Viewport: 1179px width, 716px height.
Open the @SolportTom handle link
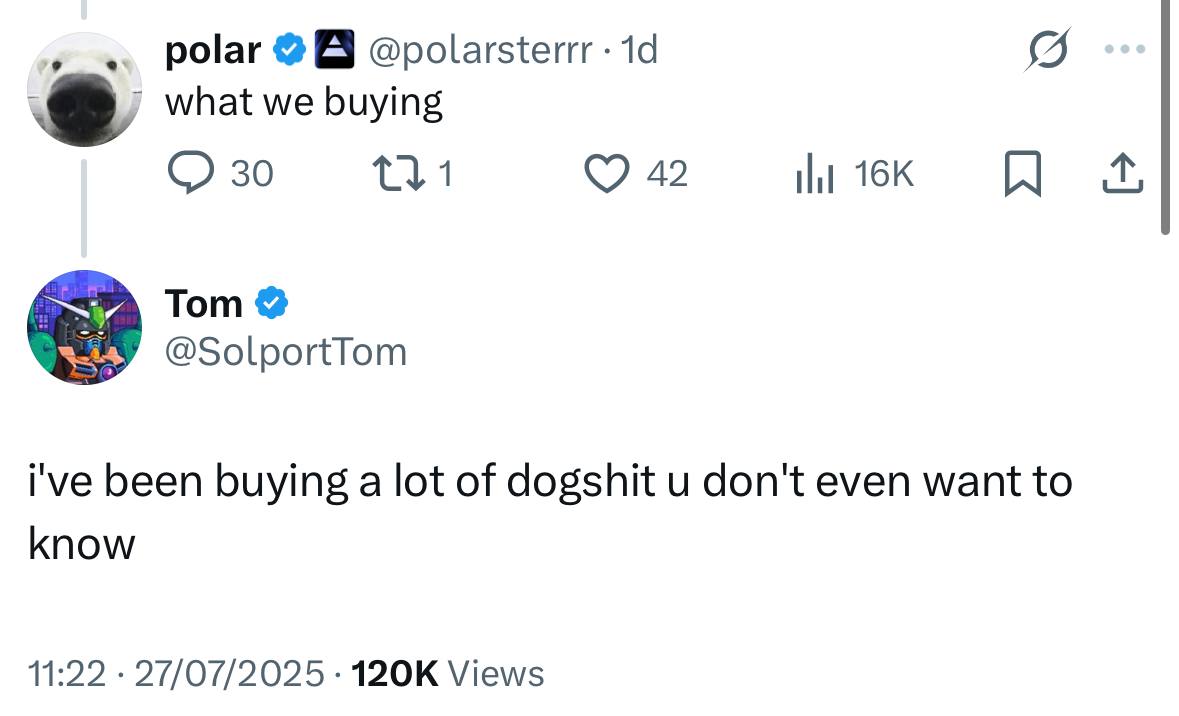click(x=286, y=352)
